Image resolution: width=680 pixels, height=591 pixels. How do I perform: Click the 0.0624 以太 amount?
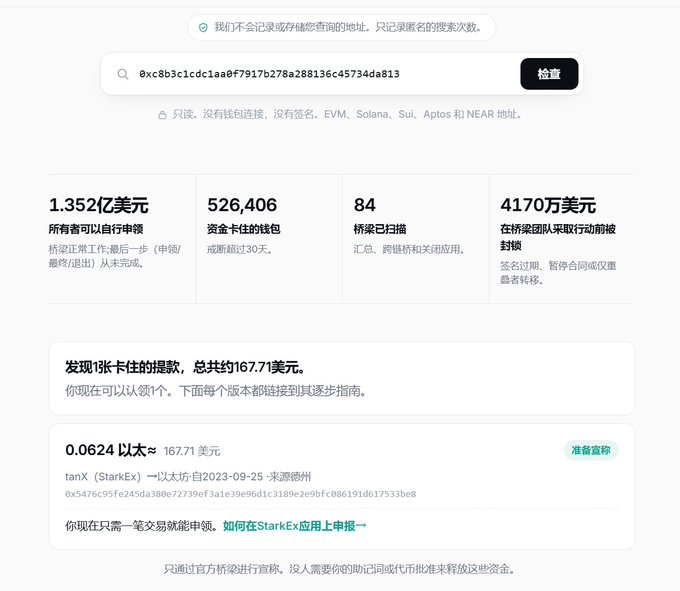111,450
